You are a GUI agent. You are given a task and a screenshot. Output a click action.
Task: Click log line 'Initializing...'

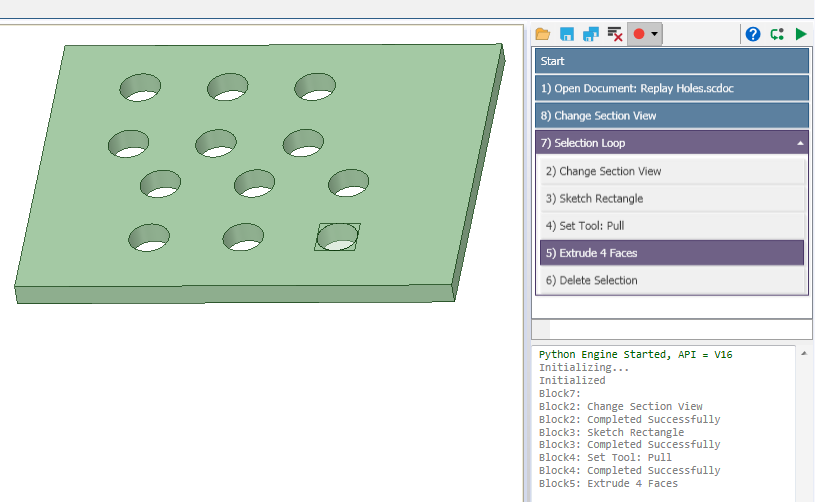pyautogui.click(x=584, y=367)
